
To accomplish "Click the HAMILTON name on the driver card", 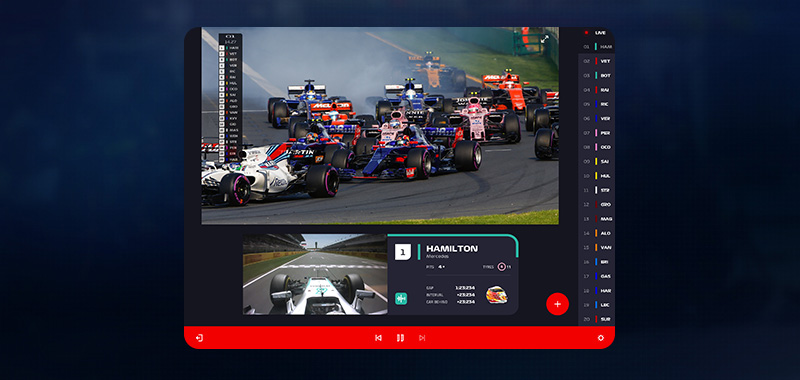I will point(452,248).
